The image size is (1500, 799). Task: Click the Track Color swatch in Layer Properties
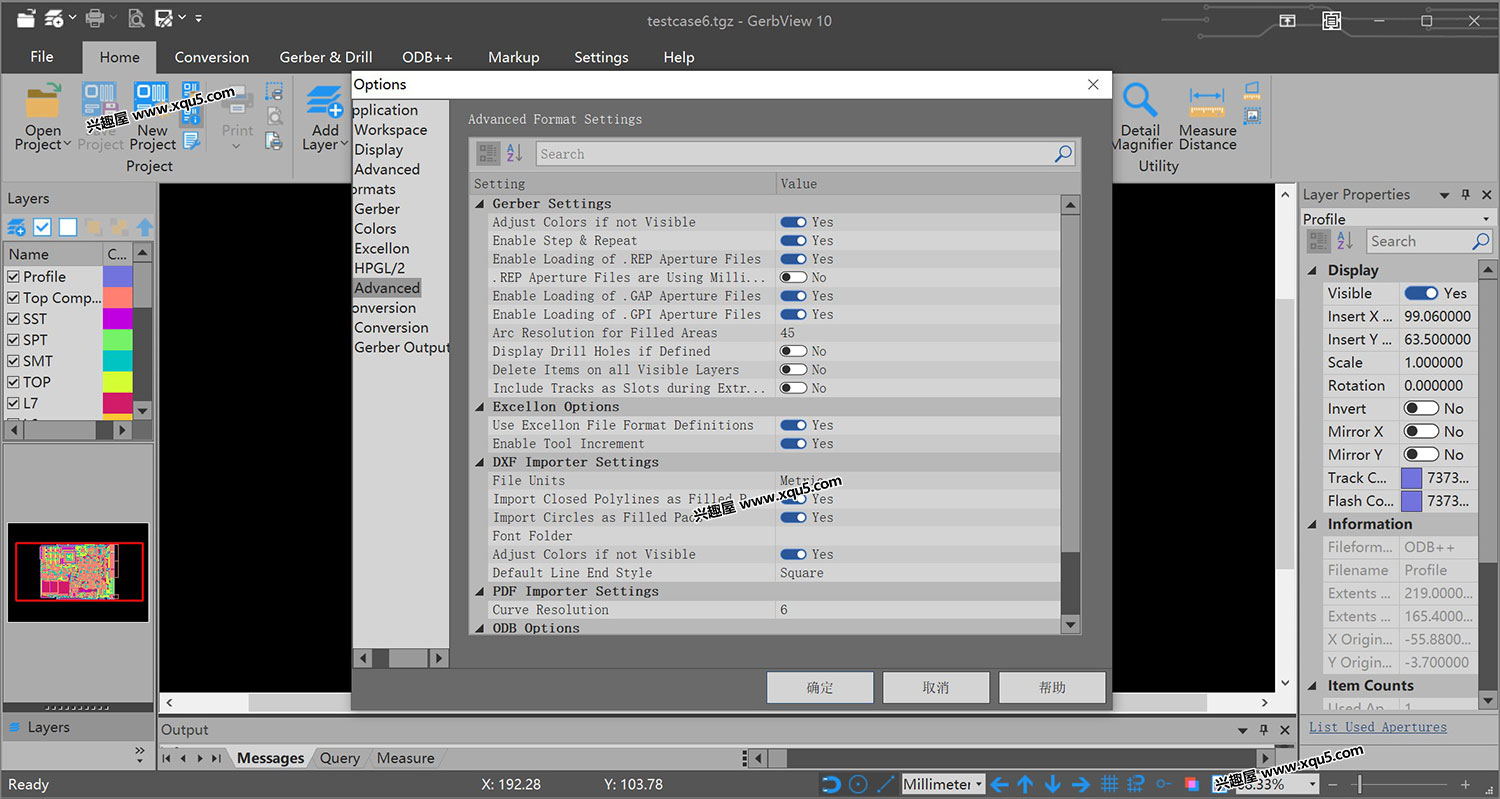coord(1411,478)
